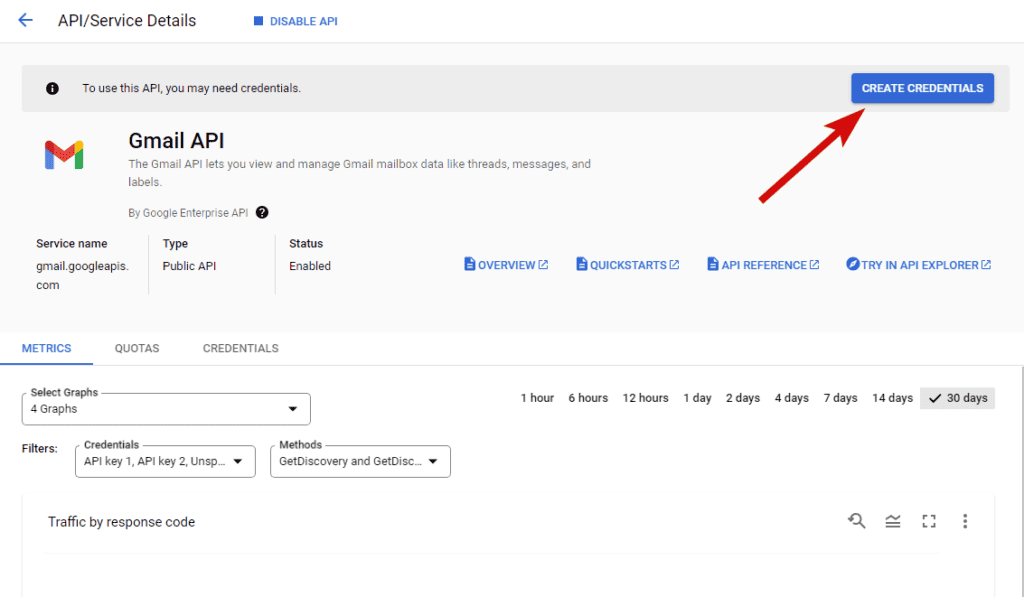The image size is (1024, 597).
Task: Click the Disable API button label
Action: (x=304, y=21)
